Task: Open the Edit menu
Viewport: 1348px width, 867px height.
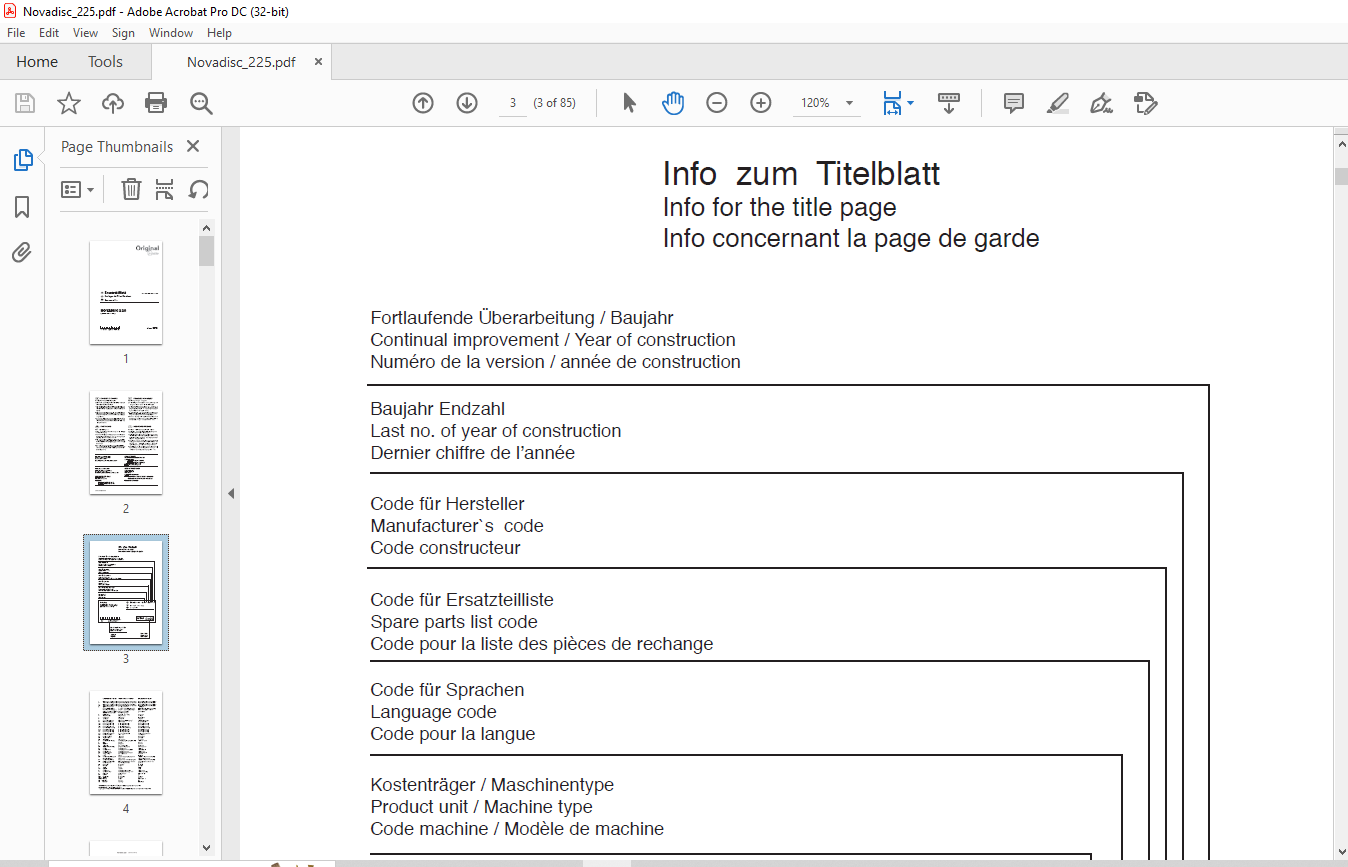Action: 49,33
